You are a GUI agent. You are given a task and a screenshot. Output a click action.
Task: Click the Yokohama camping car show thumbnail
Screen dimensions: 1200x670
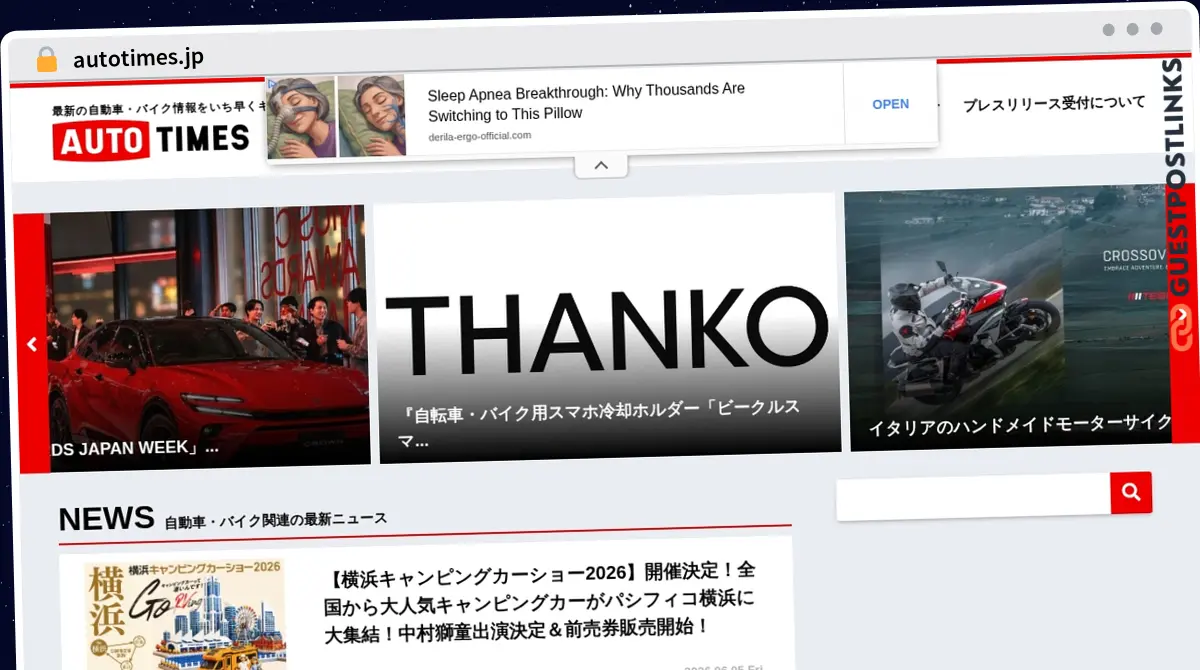point(186,615)
